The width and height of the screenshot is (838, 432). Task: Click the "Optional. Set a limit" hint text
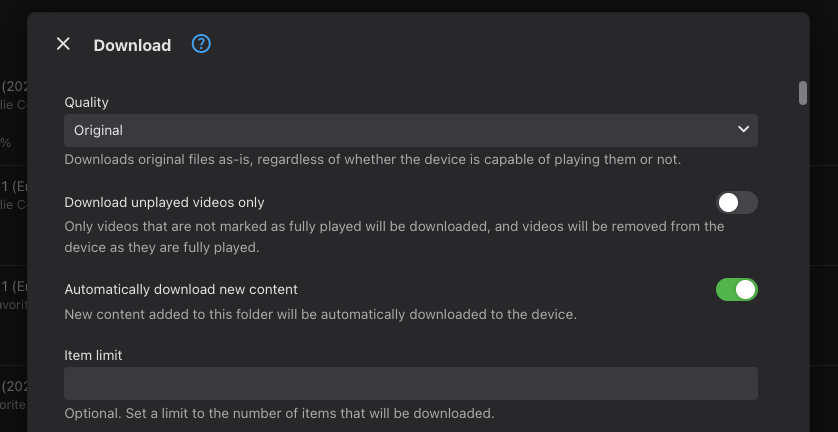pos(279,413)
